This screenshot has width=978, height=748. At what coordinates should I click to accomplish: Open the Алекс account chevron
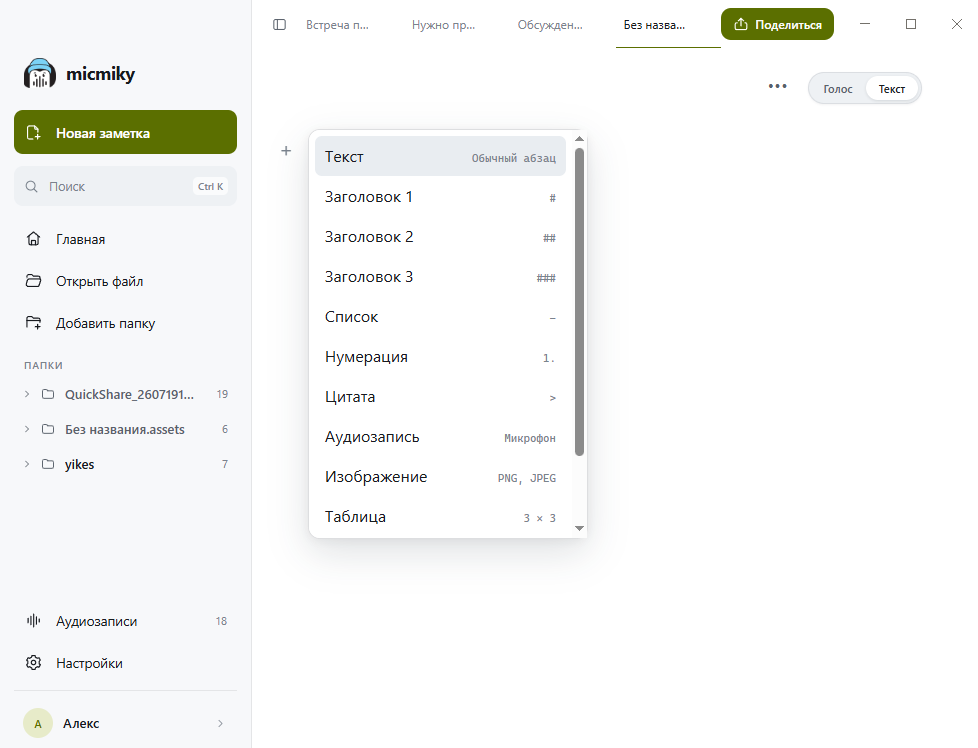220,723
